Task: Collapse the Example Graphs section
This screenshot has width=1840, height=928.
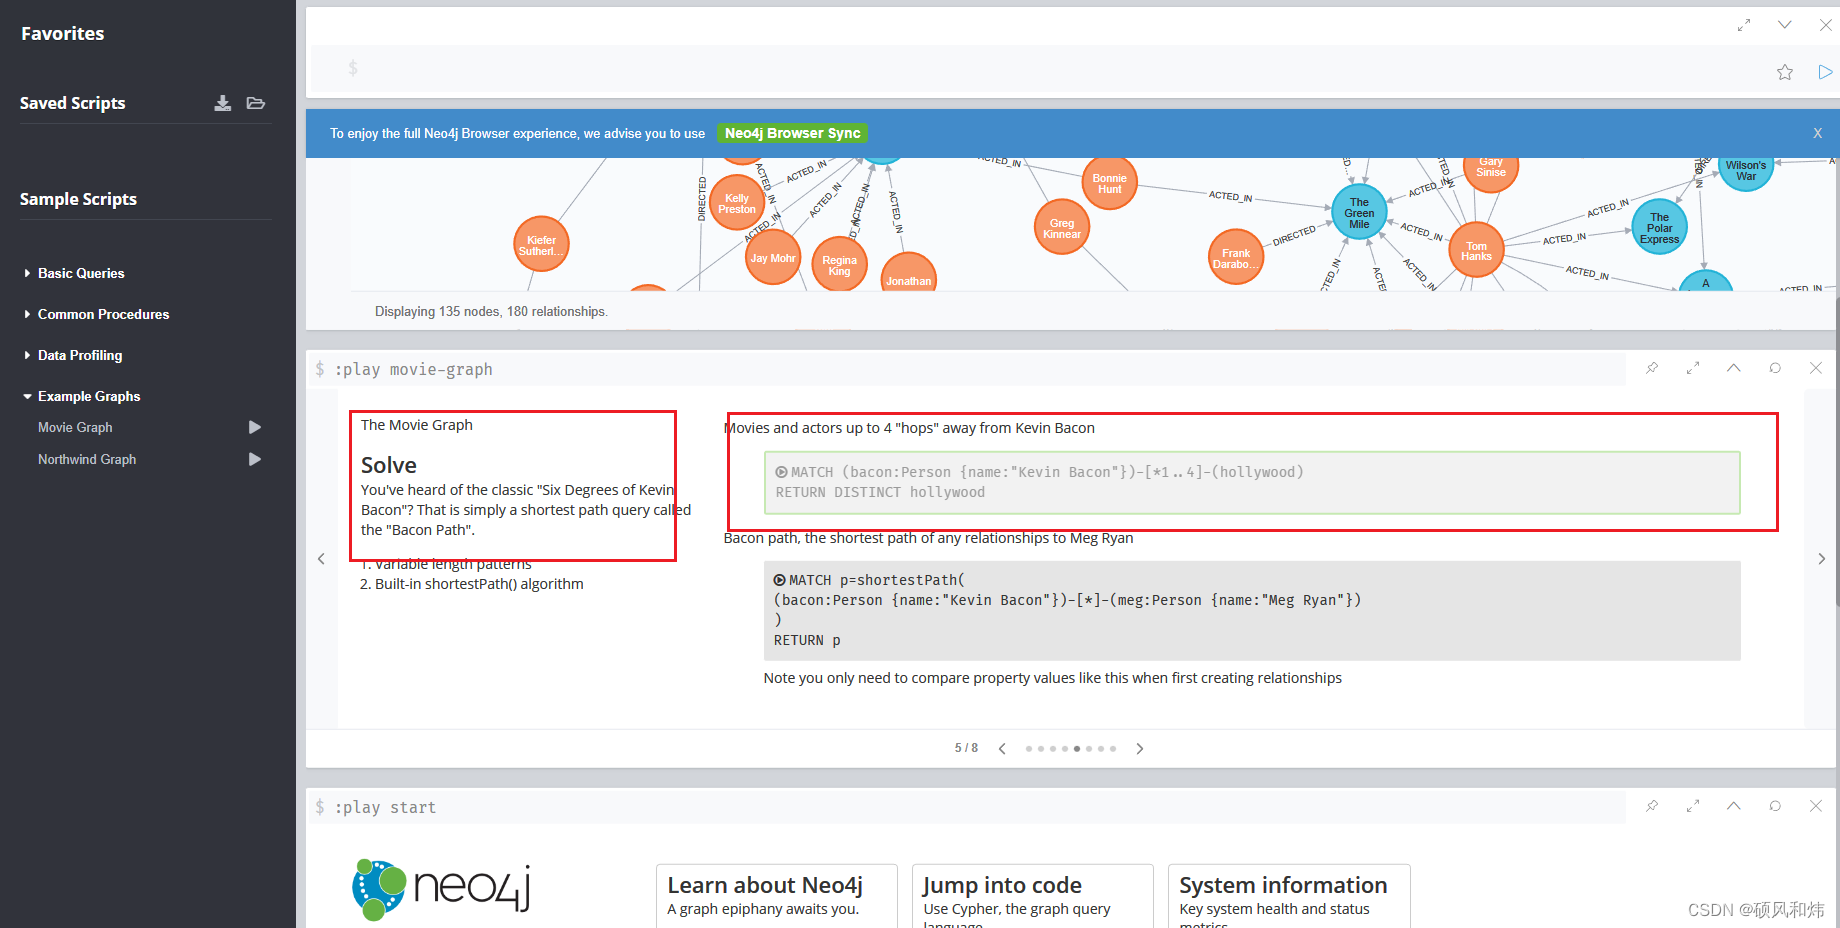Action: pyautogui.click(x=89, y=396)
